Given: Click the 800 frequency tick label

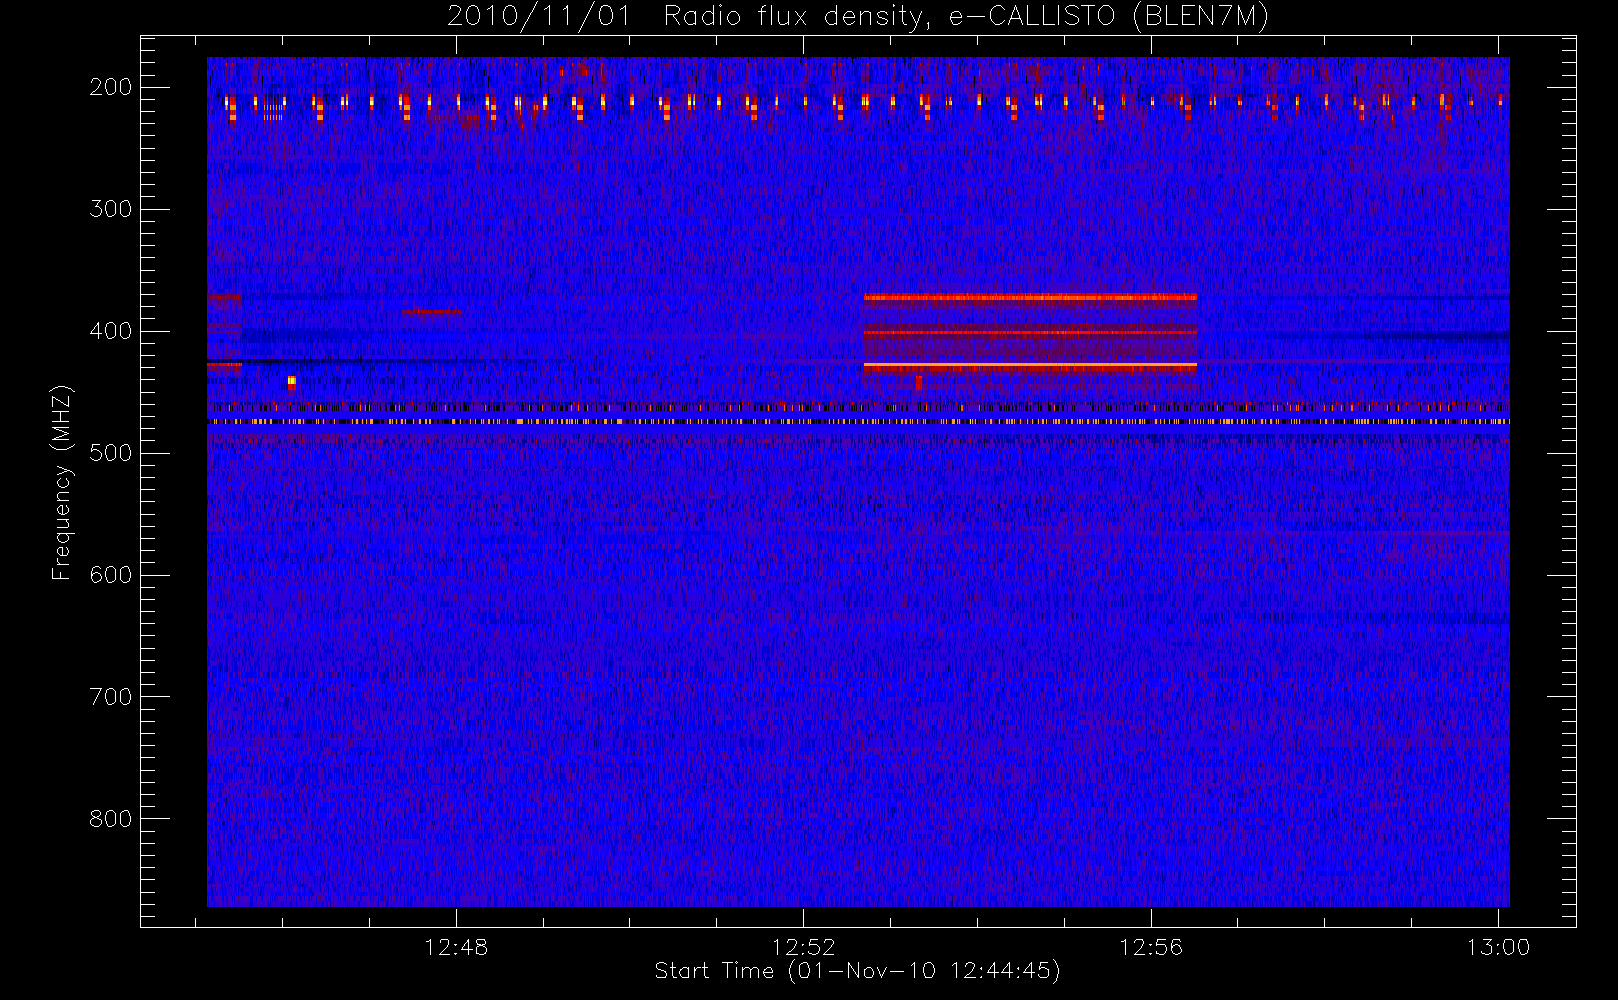Looking at the screenshot, I should [x=111, y=819].
